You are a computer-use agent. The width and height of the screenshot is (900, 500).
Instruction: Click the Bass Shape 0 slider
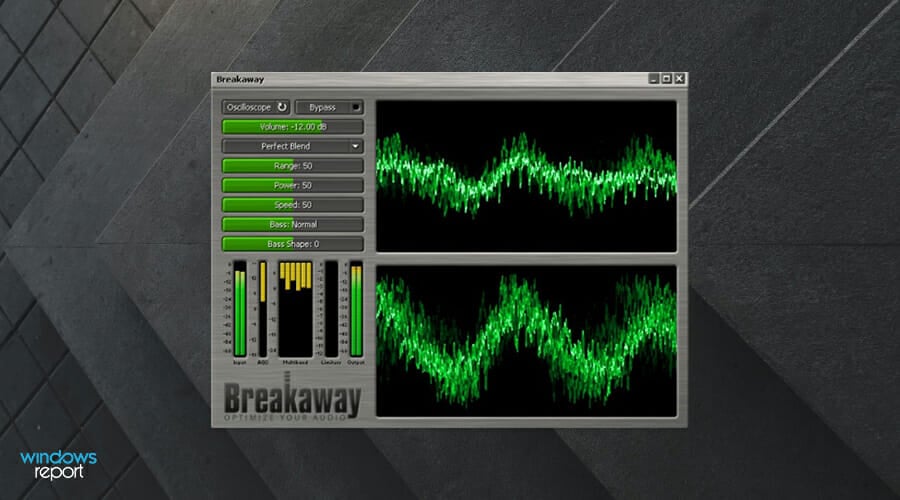292,244
